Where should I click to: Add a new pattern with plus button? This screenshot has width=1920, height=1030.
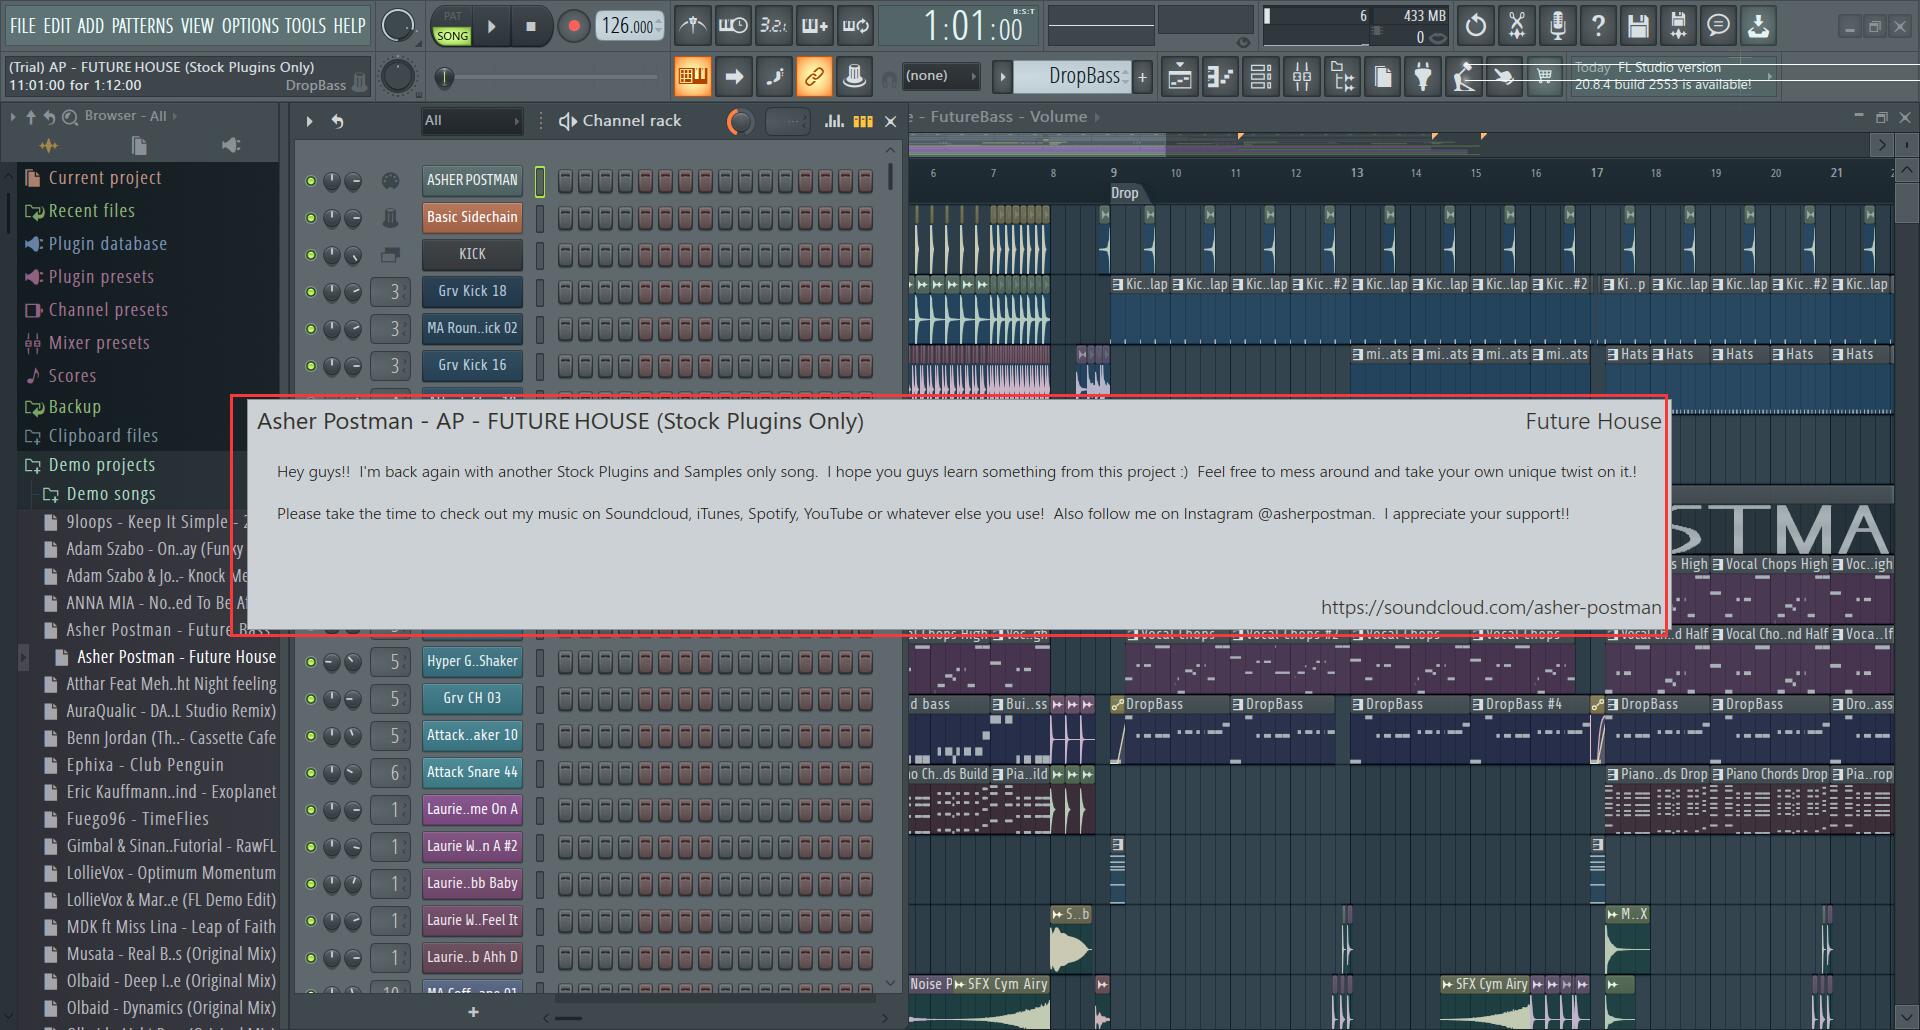1142,76
